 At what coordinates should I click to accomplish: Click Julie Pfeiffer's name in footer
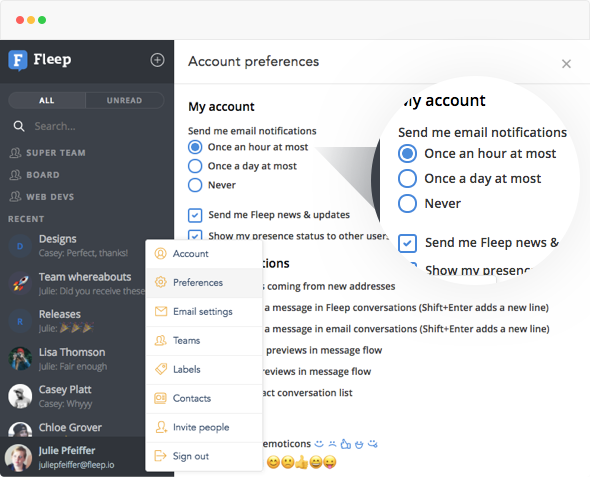click(67, 451)
